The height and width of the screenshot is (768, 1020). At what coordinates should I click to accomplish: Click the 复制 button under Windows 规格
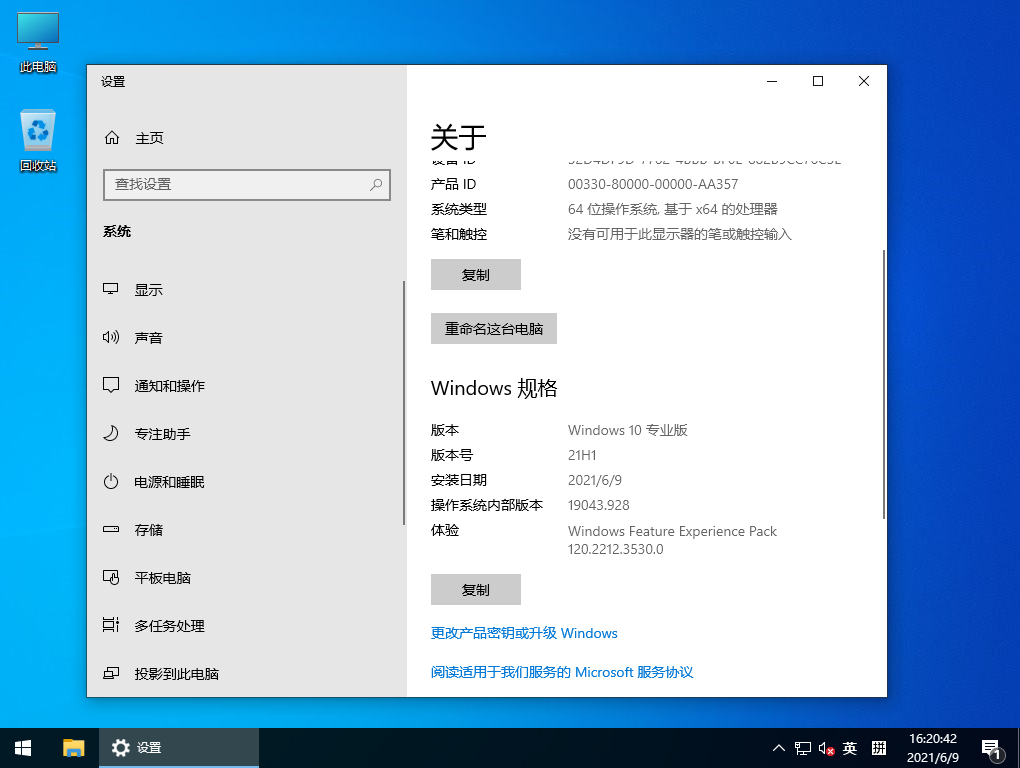coord(476,589)
